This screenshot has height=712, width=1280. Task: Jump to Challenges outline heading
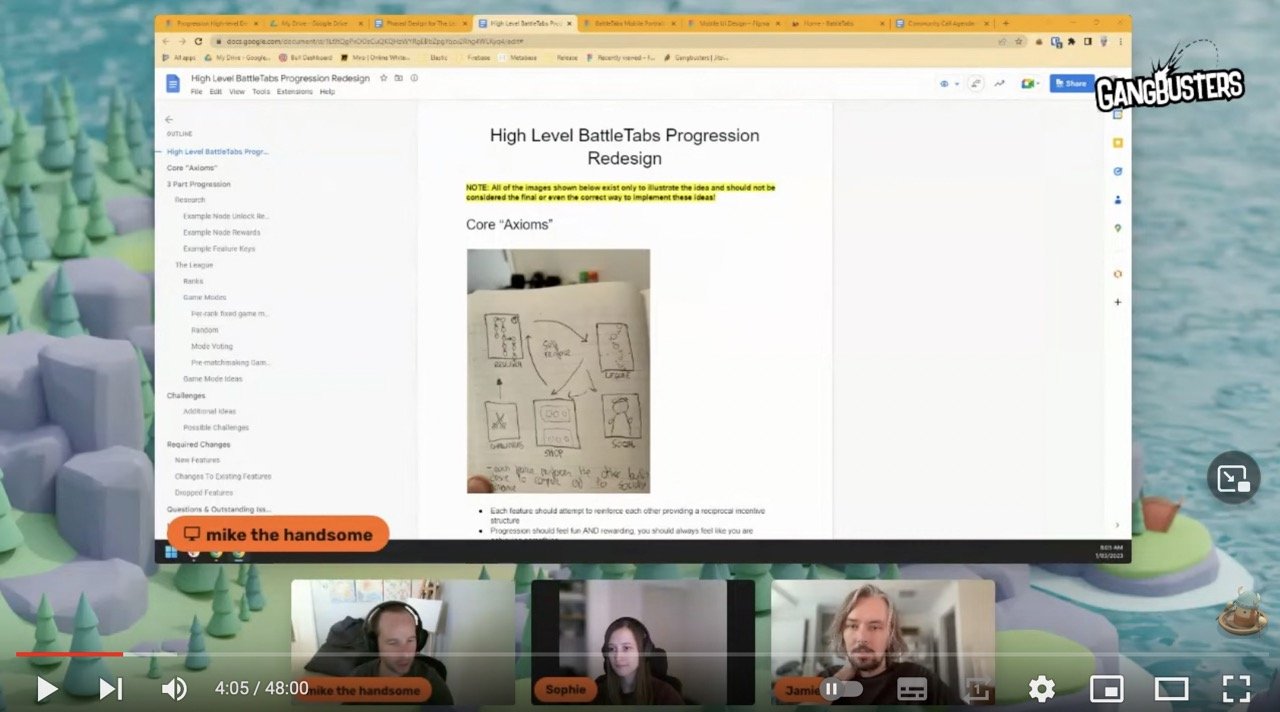click(x=186, y=395)
